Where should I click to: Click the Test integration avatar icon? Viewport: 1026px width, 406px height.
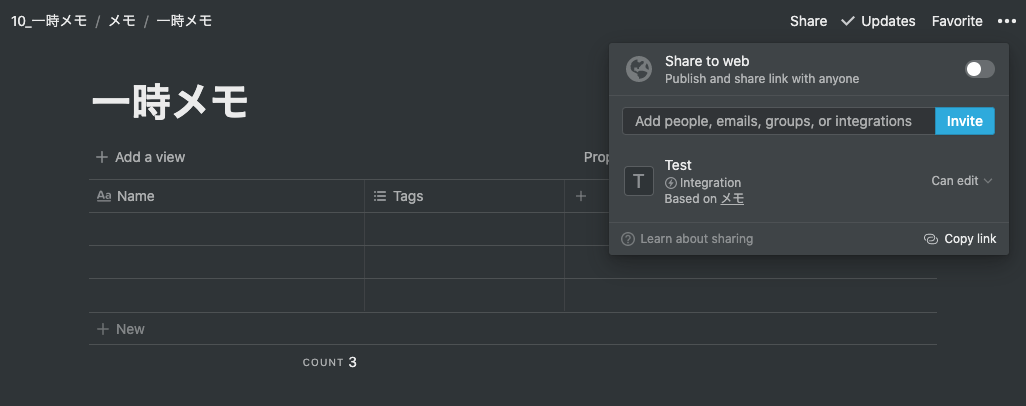click(639, 181)
